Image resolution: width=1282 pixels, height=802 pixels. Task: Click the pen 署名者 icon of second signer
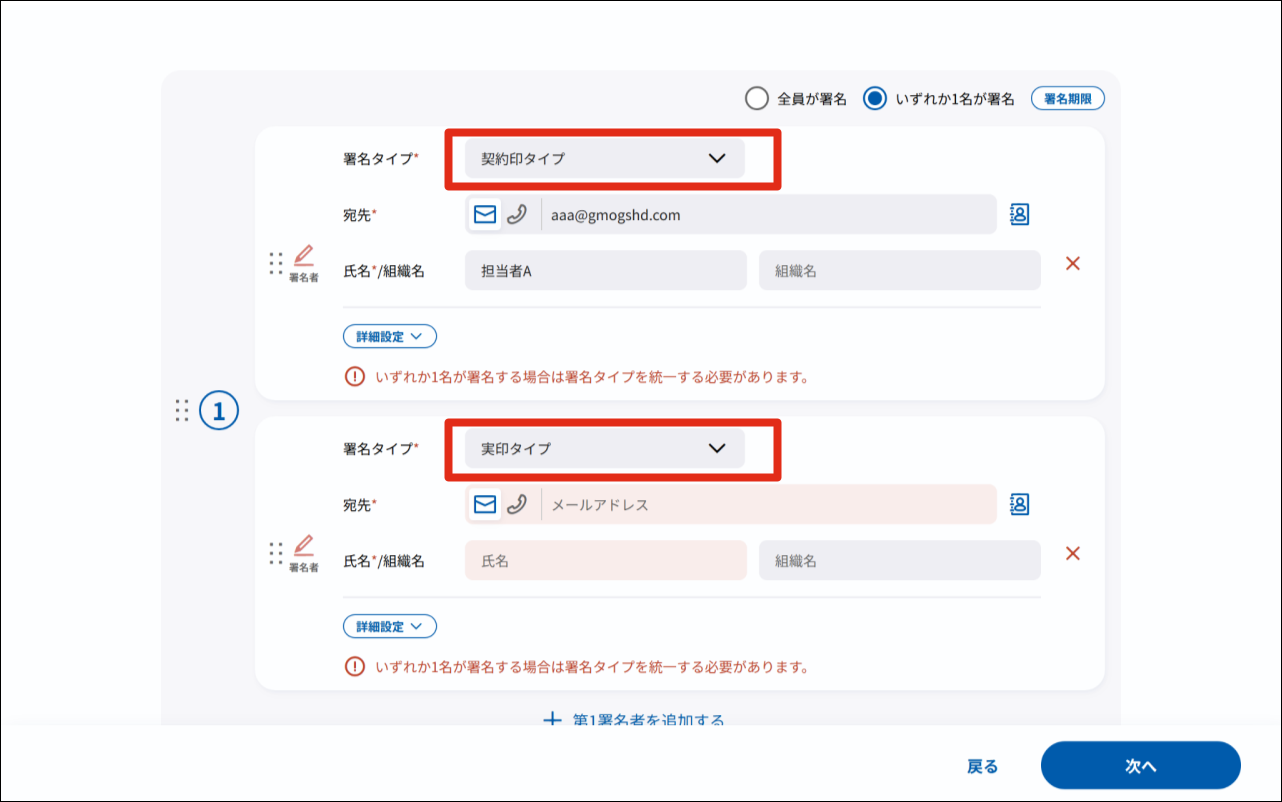(x=304, y=553)
